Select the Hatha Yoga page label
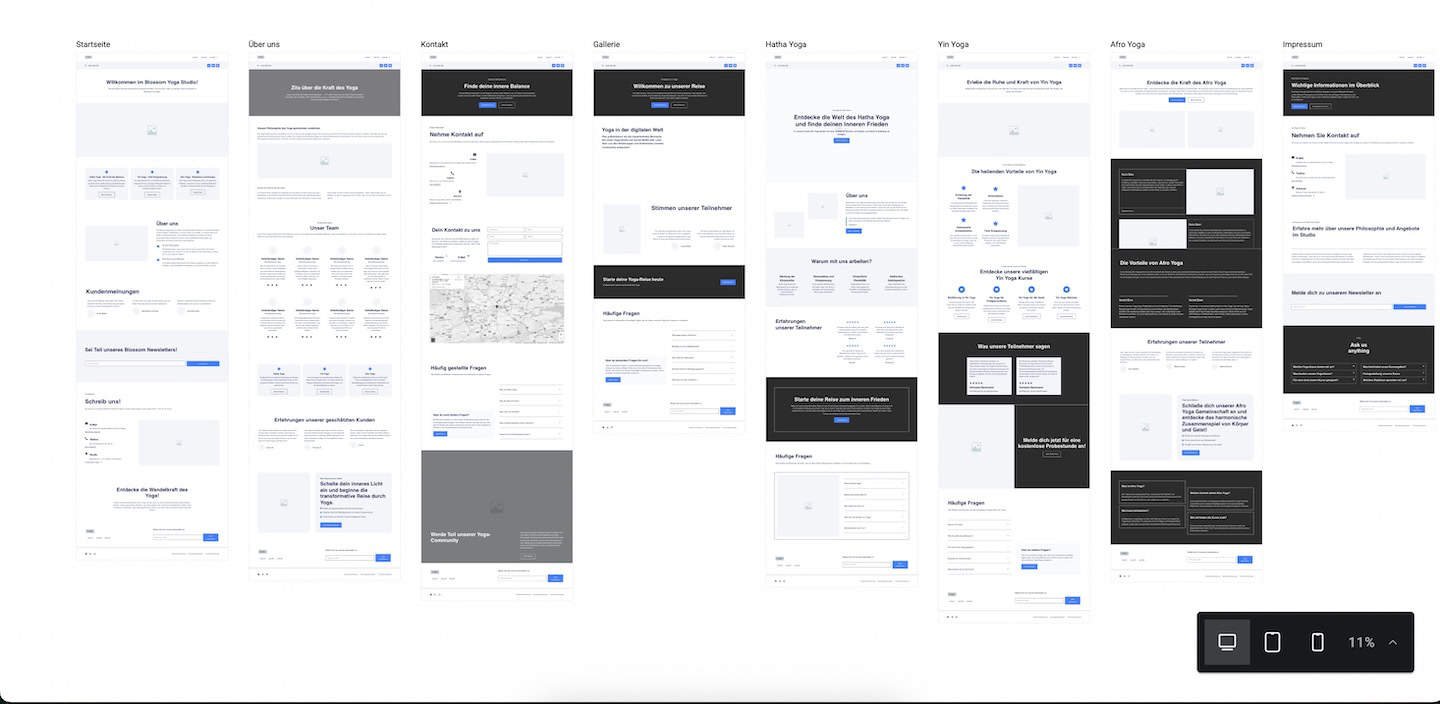The image size is (1440, 704). (786, 45)
